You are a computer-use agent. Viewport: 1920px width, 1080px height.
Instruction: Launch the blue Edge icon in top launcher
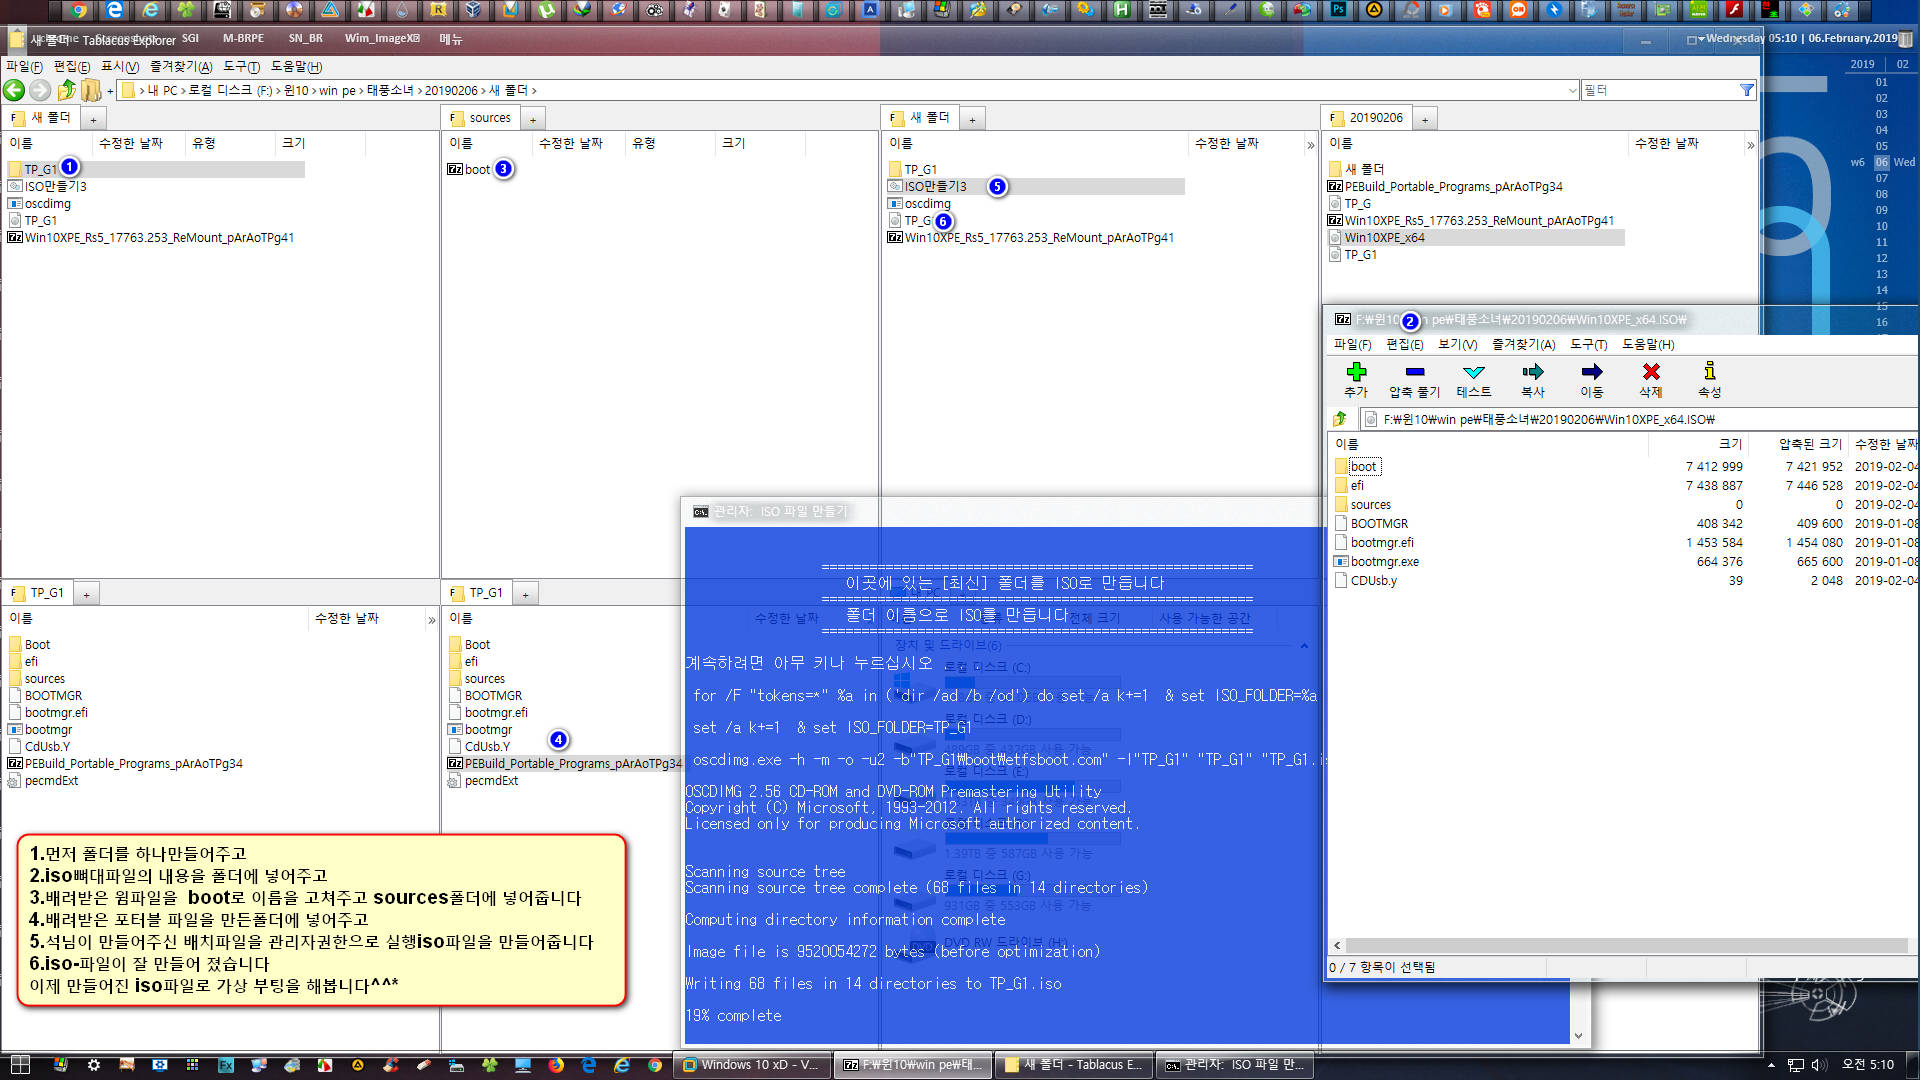pyautogui.click(x=115, y=10)
